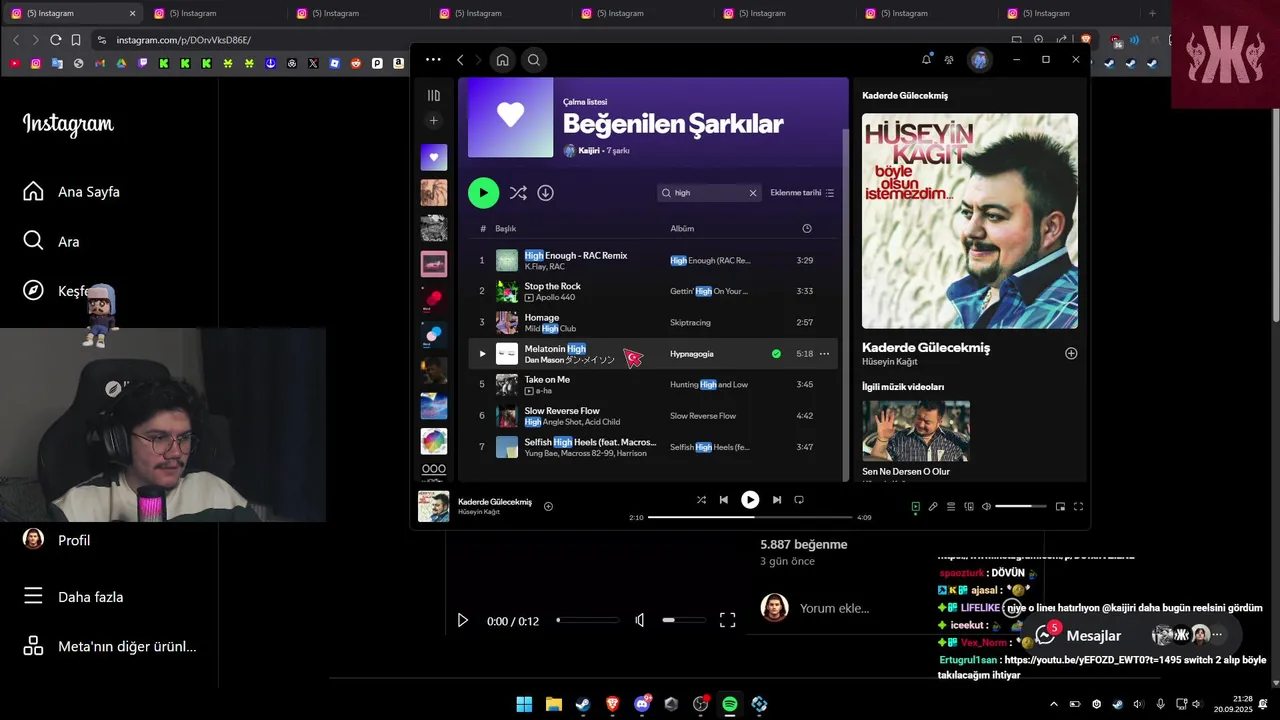Open Steam from Windows taskbar
1280x720 pixels.
pos(583,704)
